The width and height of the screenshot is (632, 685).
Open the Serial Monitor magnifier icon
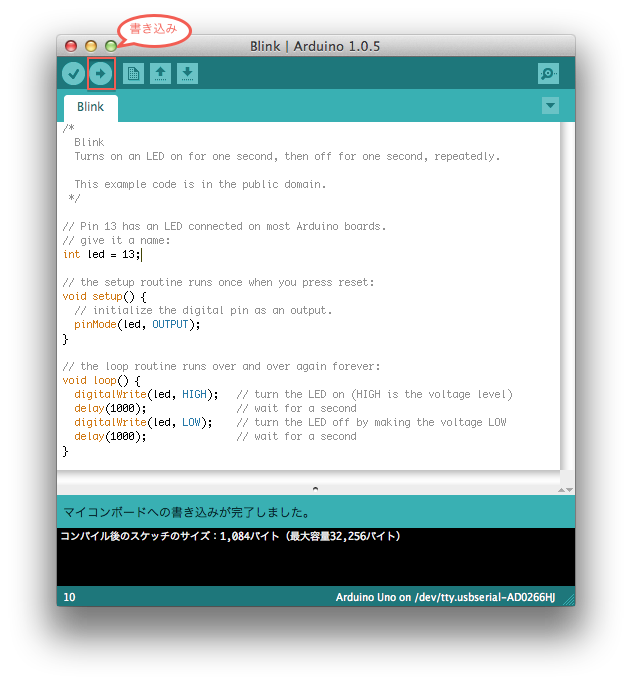pos(548,73)
